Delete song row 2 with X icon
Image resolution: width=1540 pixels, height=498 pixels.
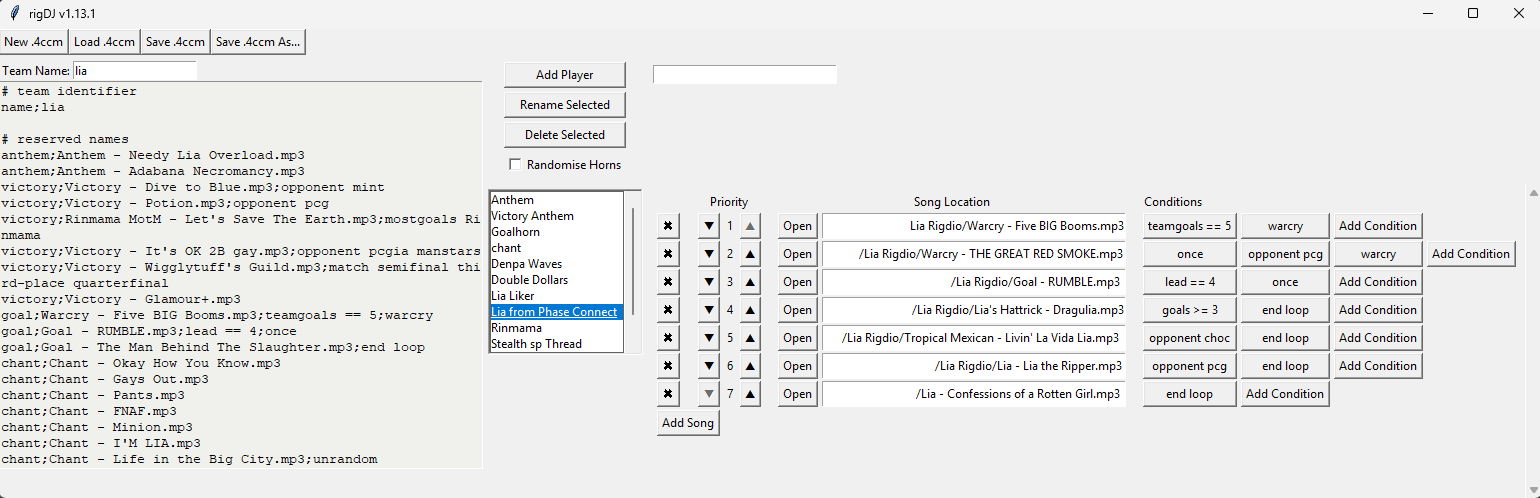coord(668,254)
